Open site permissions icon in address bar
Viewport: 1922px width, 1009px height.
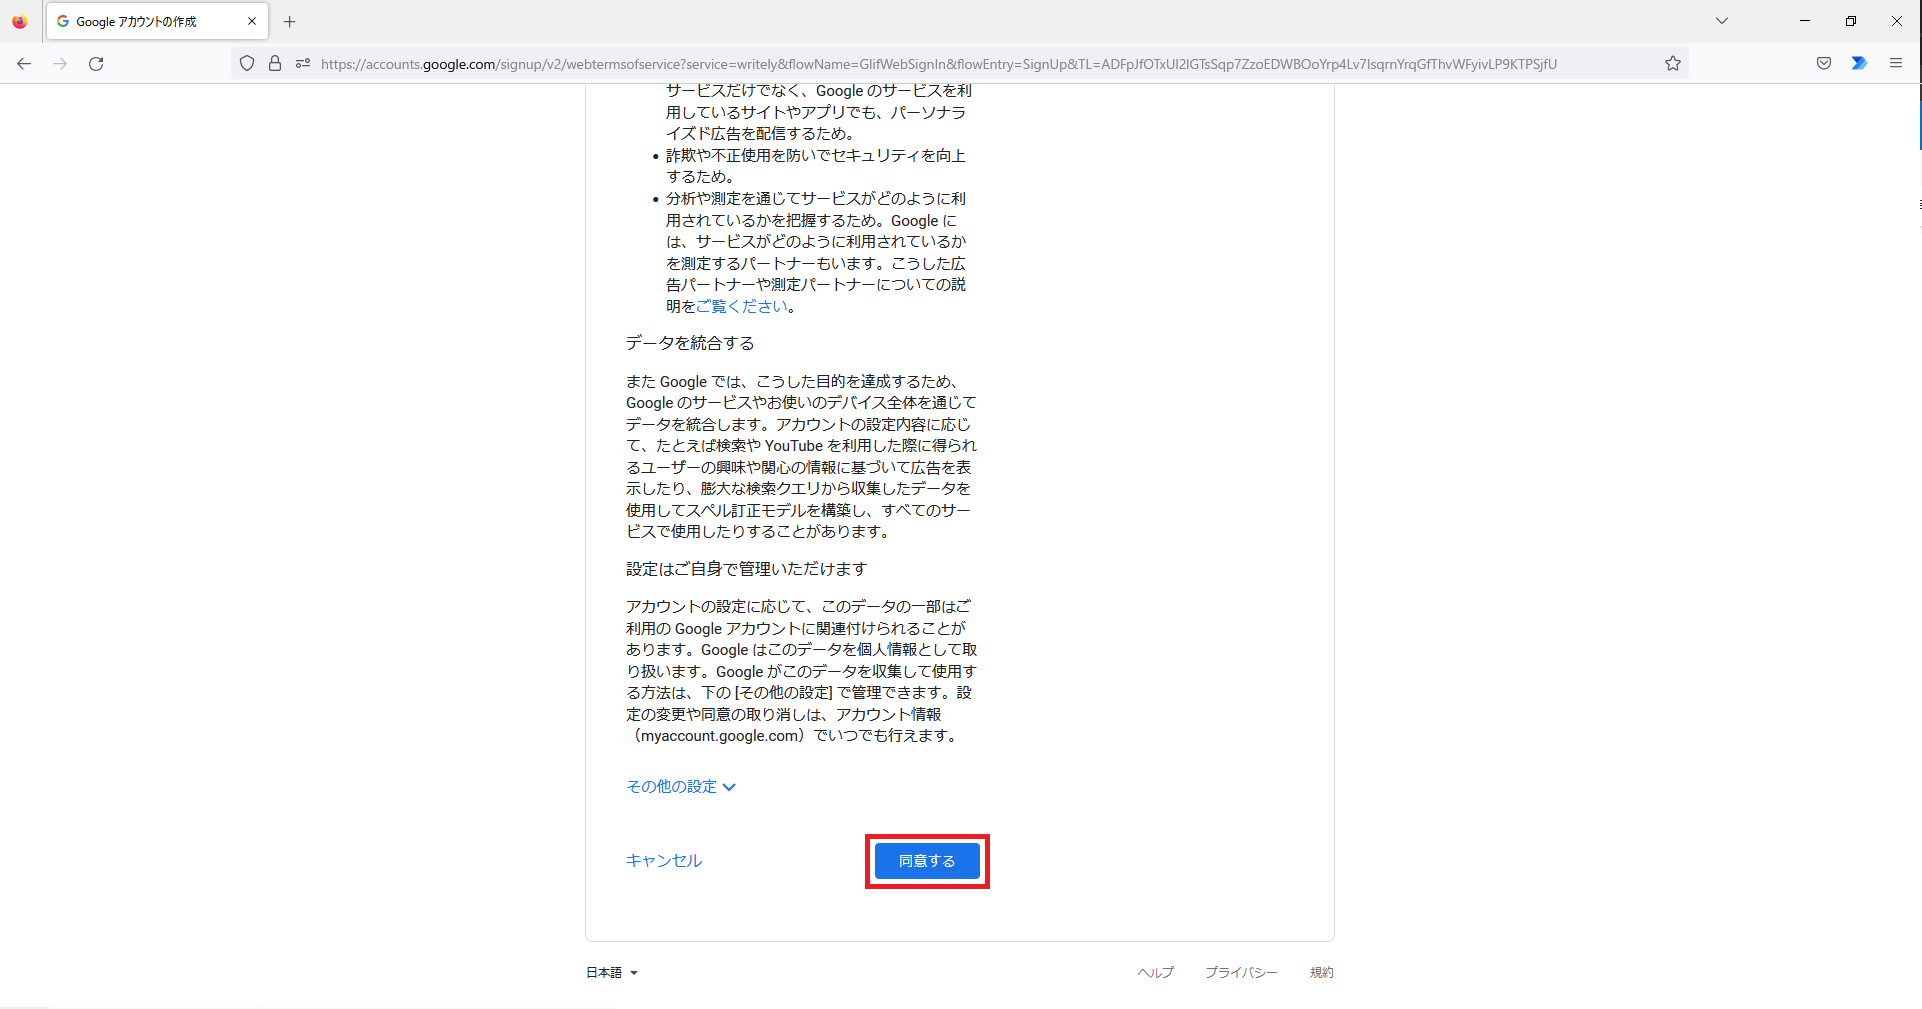pyautogui.click(x=303, y=64)
